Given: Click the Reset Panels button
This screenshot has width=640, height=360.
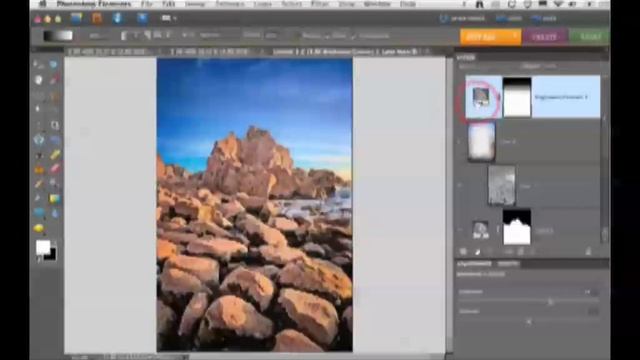Looking at the screenshot, I should coord(463,19).
